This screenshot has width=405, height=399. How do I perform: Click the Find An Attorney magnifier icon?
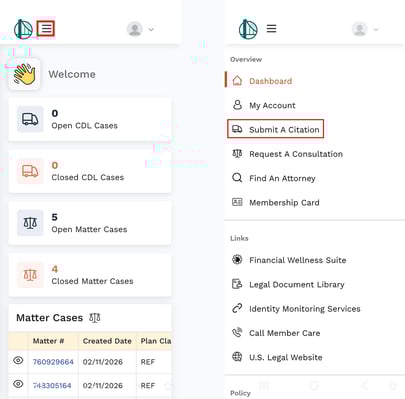point(237,178)
